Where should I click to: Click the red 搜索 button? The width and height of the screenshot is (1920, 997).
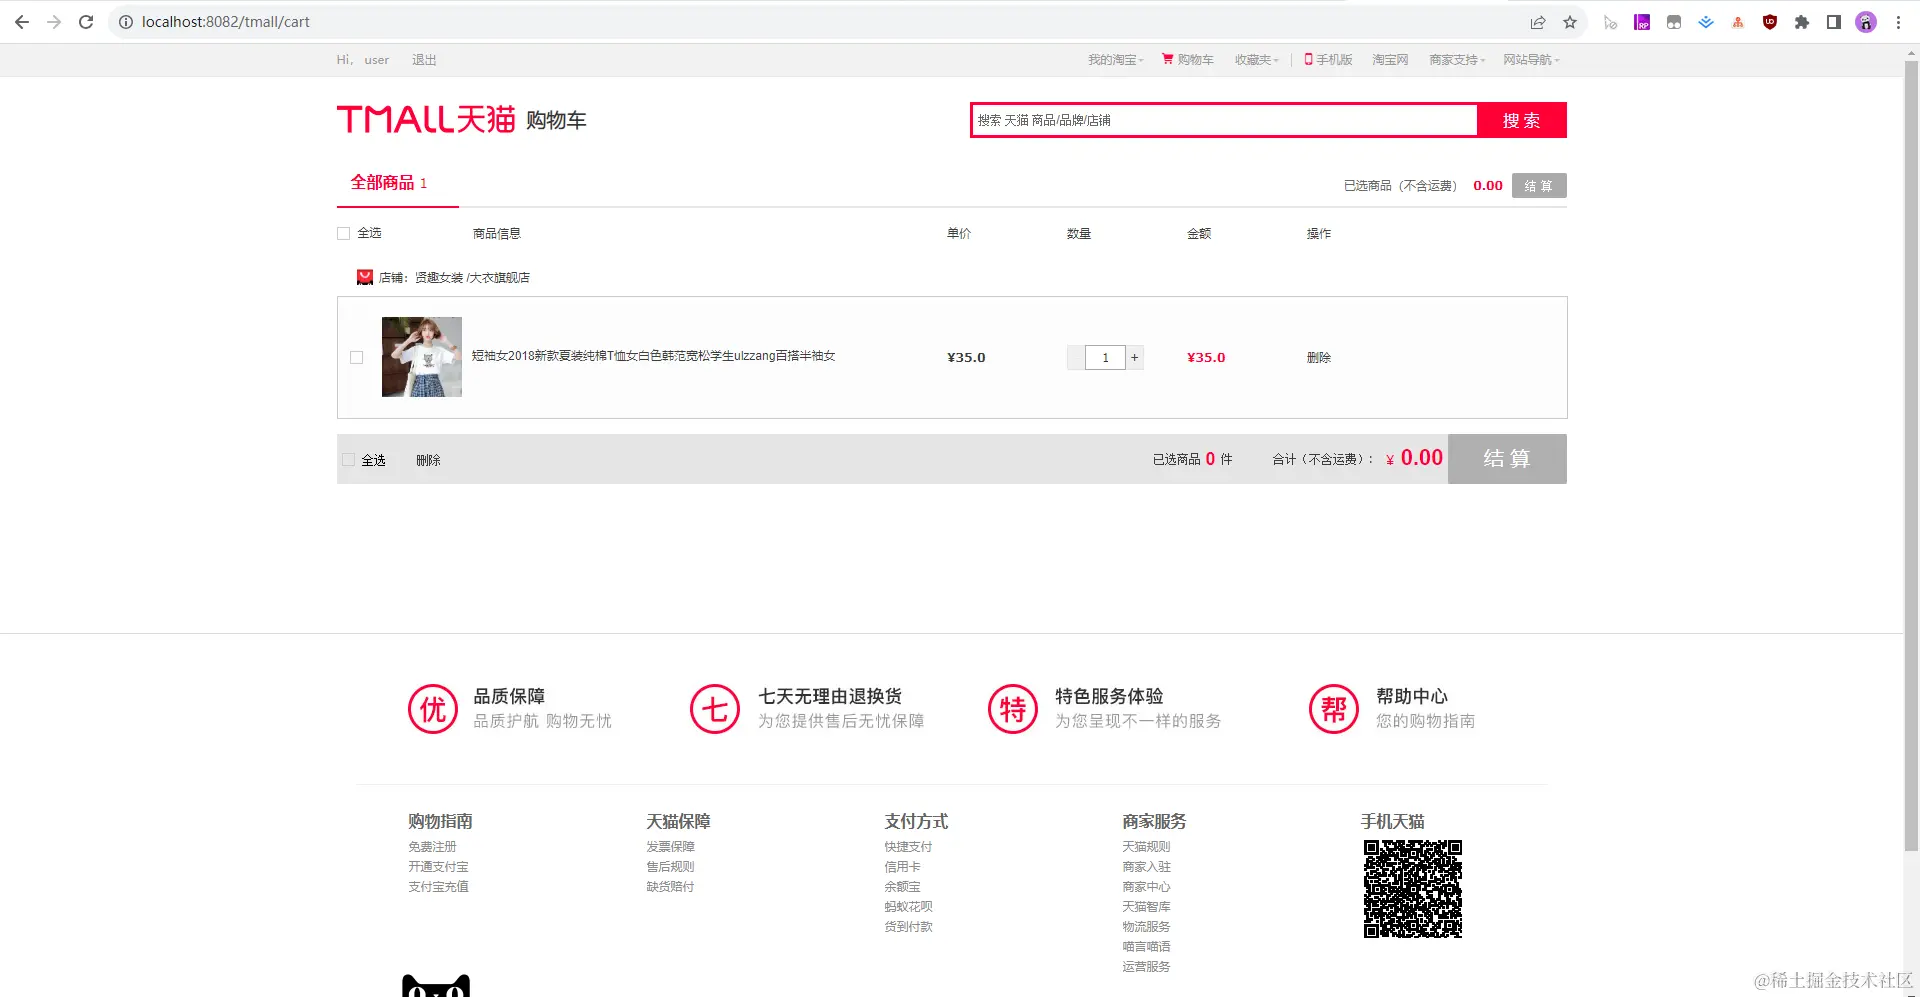coord(1522,120)
